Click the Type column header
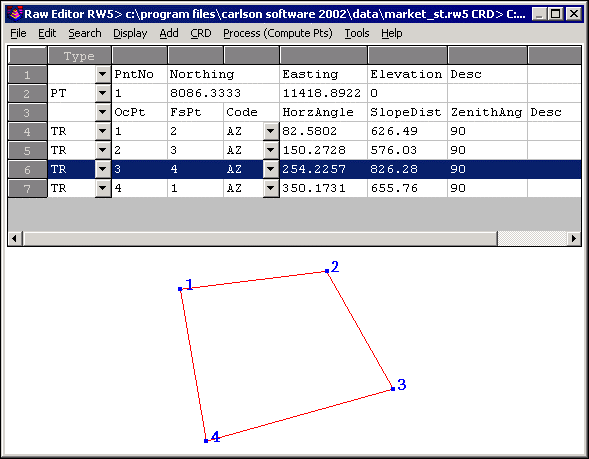Viewport: 589px width, 459px height. click(x=79, y=56)
